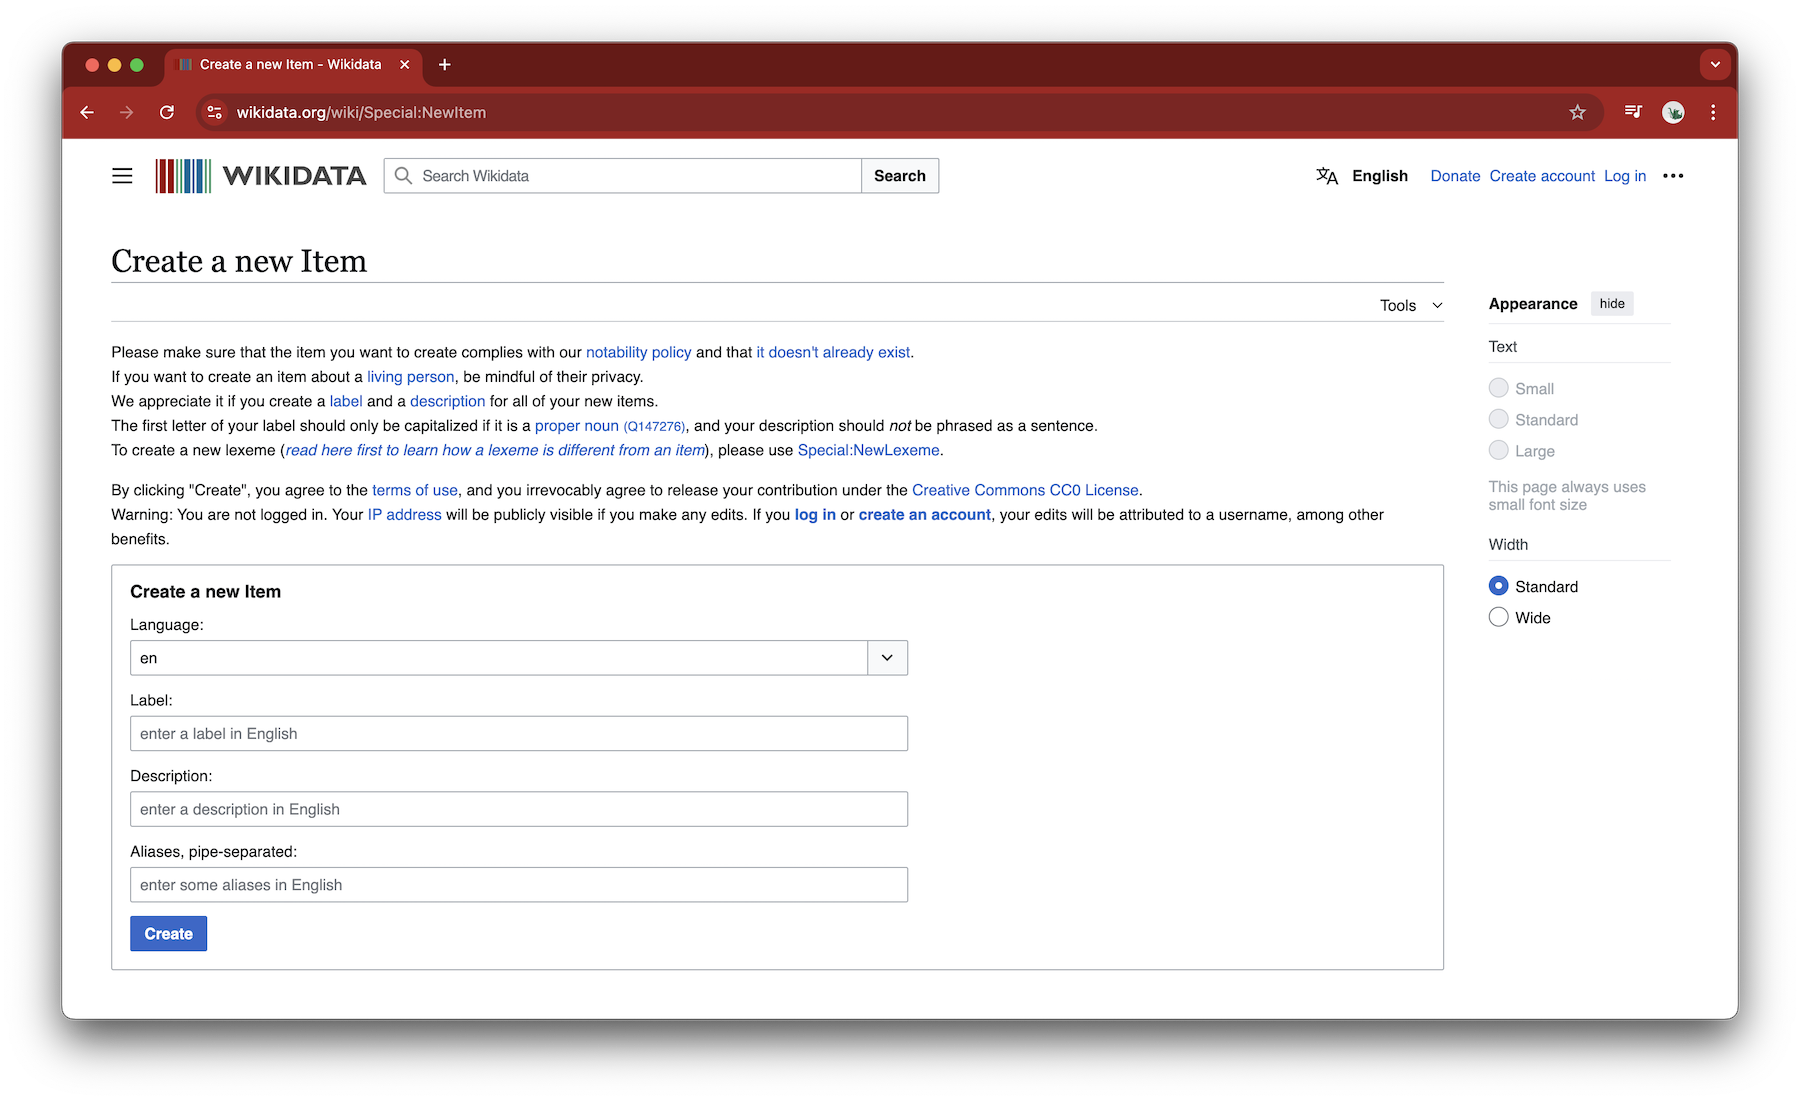This screenshot has width=1800, height=1101.
Task: Click the Label input field
Action: point(519,734)
